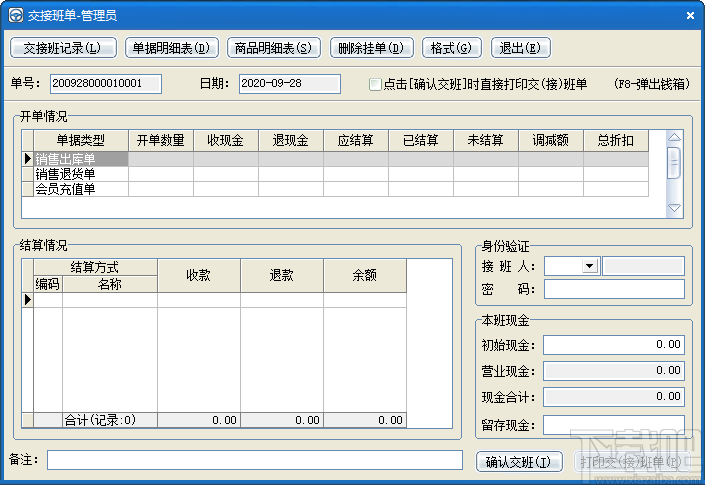Open 商品明细表(S) product details
Image resolution: width=705 pixels, height=485 pixels.
274,48
